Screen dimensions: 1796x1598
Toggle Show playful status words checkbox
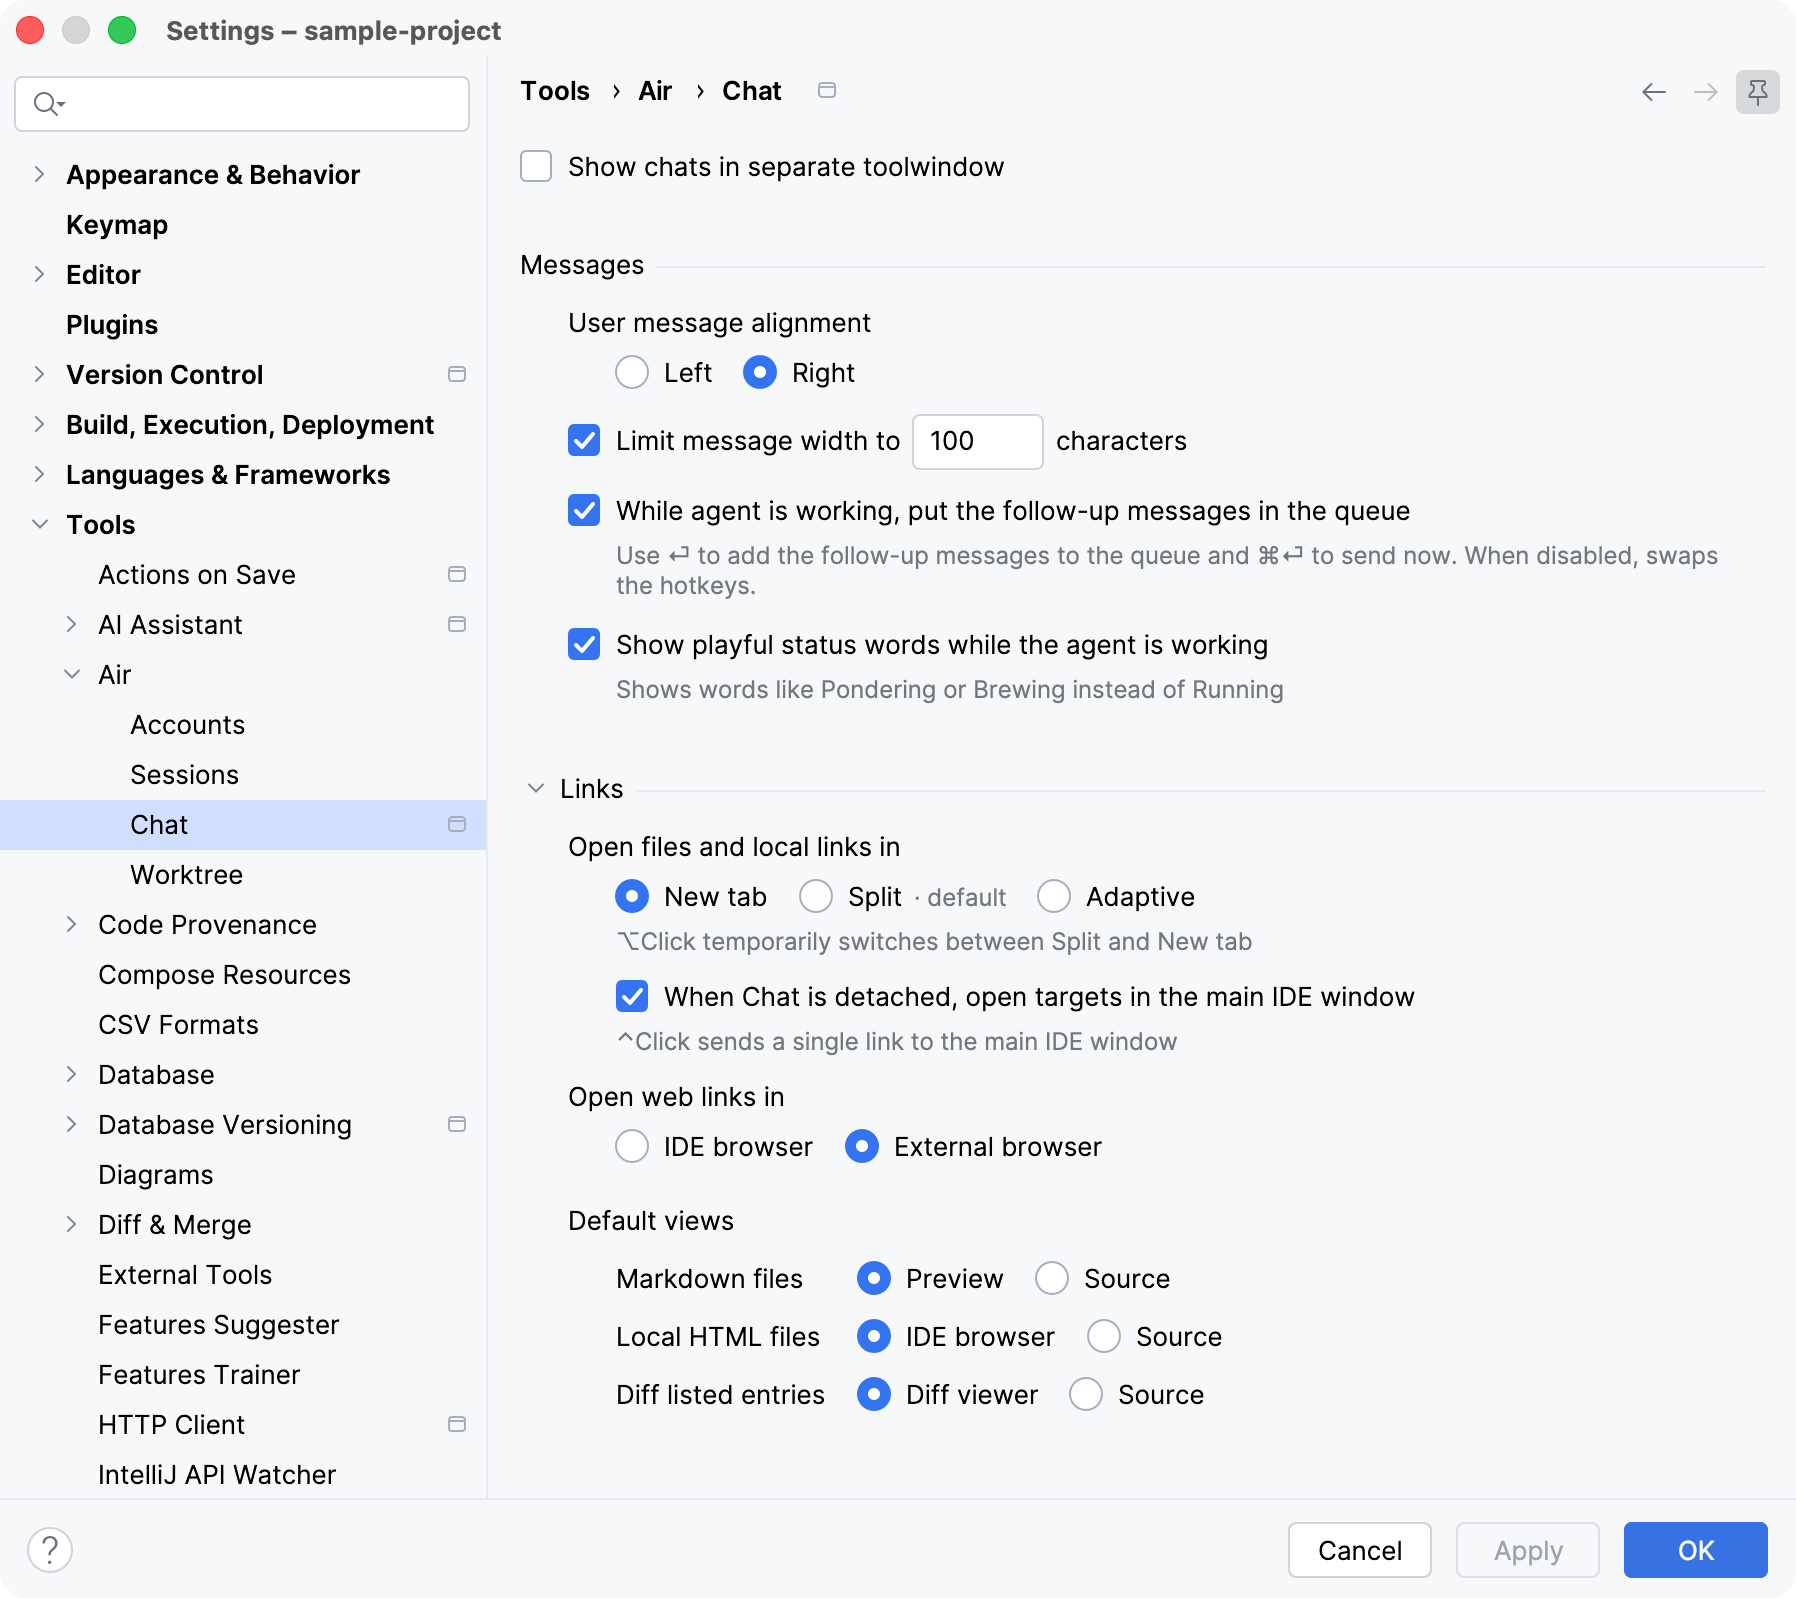[584, 644]
